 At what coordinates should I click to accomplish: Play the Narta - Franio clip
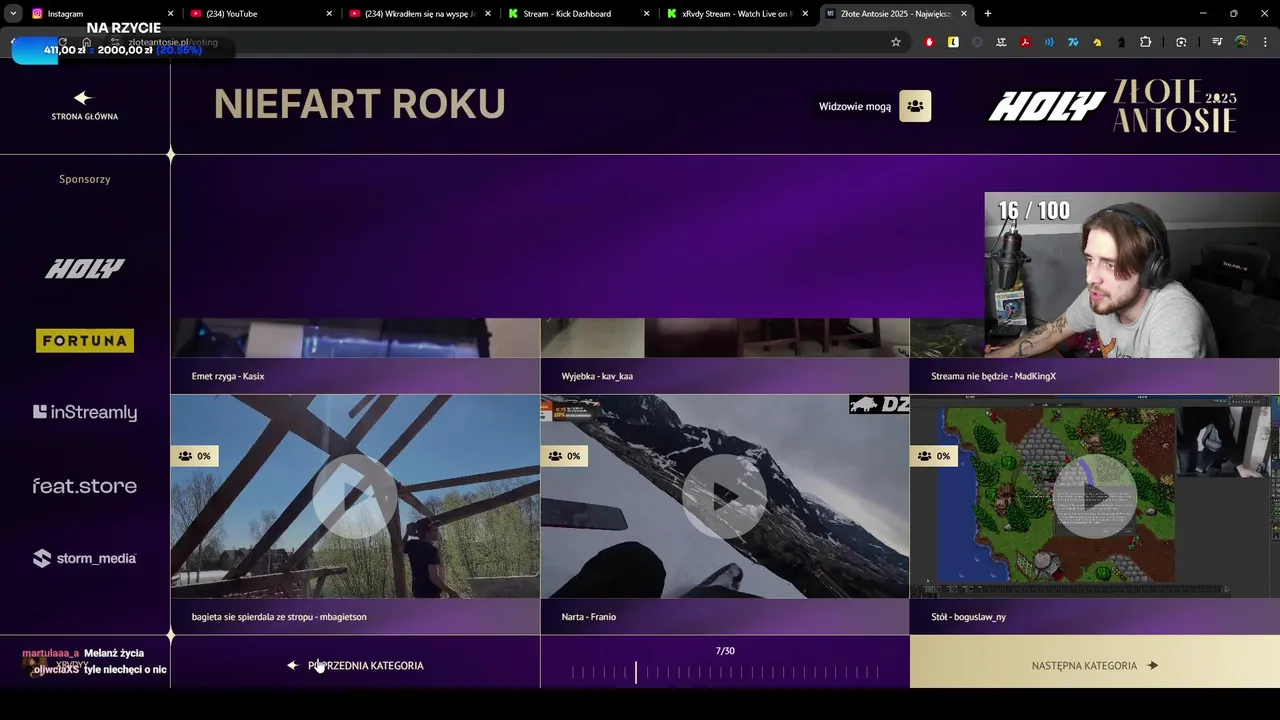725,496
